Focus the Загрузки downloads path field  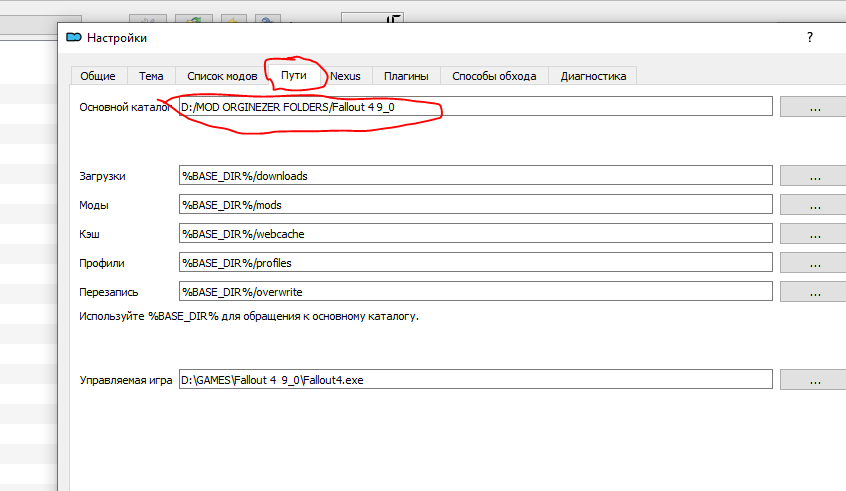475,176
